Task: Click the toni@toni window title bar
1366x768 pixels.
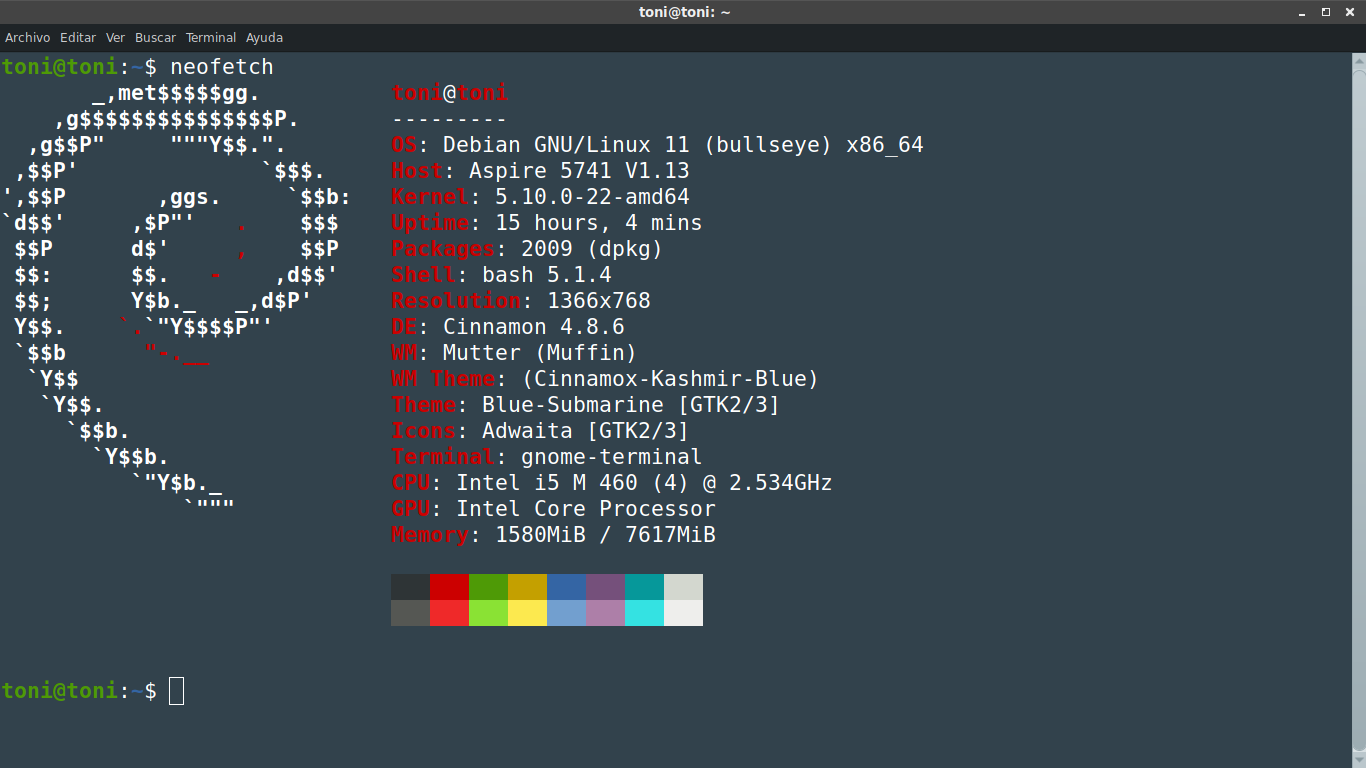Action: tap(684, 12)
